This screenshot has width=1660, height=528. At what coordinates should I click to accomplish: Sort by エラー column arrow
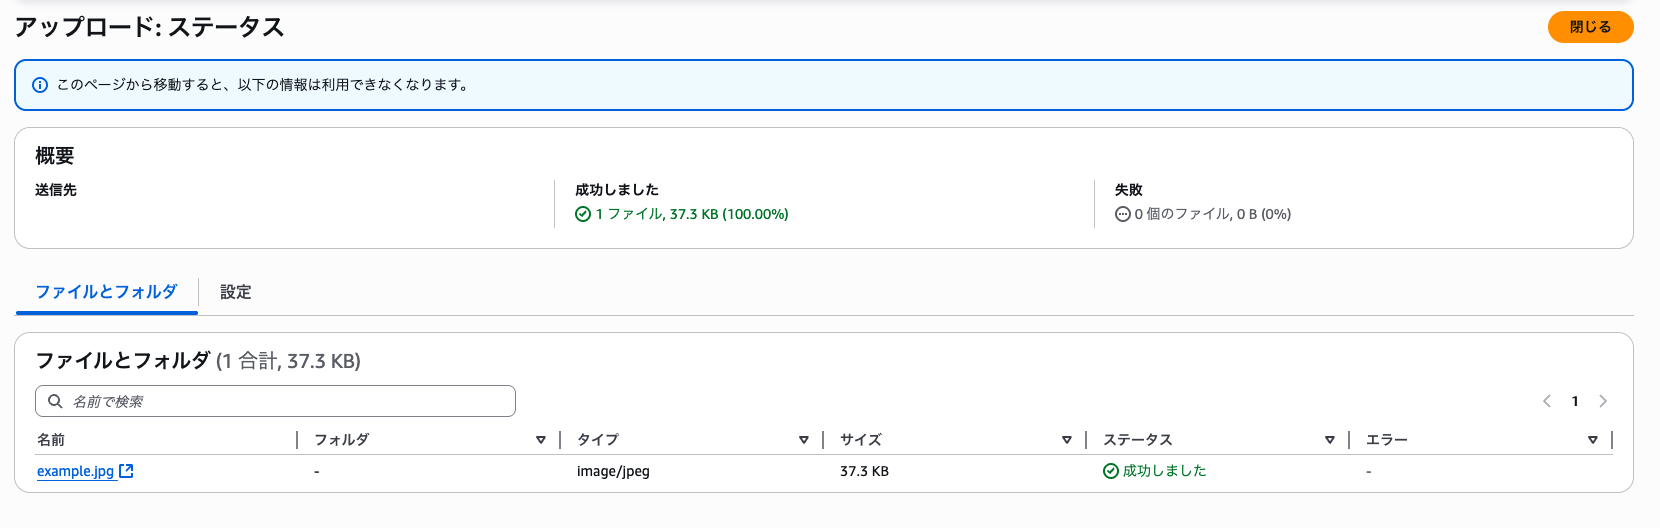1593,440
